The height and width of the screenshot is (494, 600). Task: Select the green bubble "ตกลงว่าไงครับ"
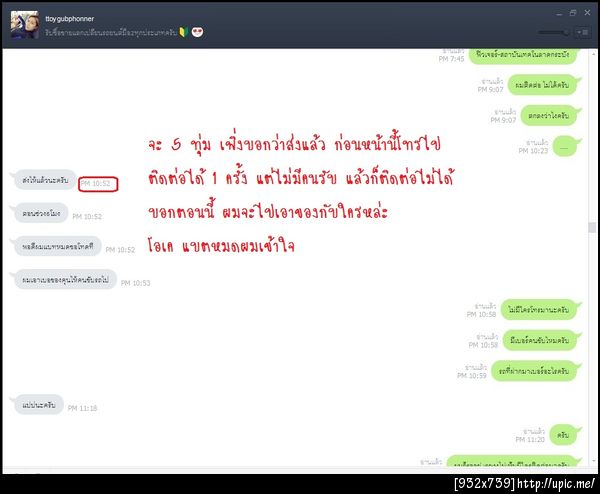pyautogui.click(x=549, y=116)
